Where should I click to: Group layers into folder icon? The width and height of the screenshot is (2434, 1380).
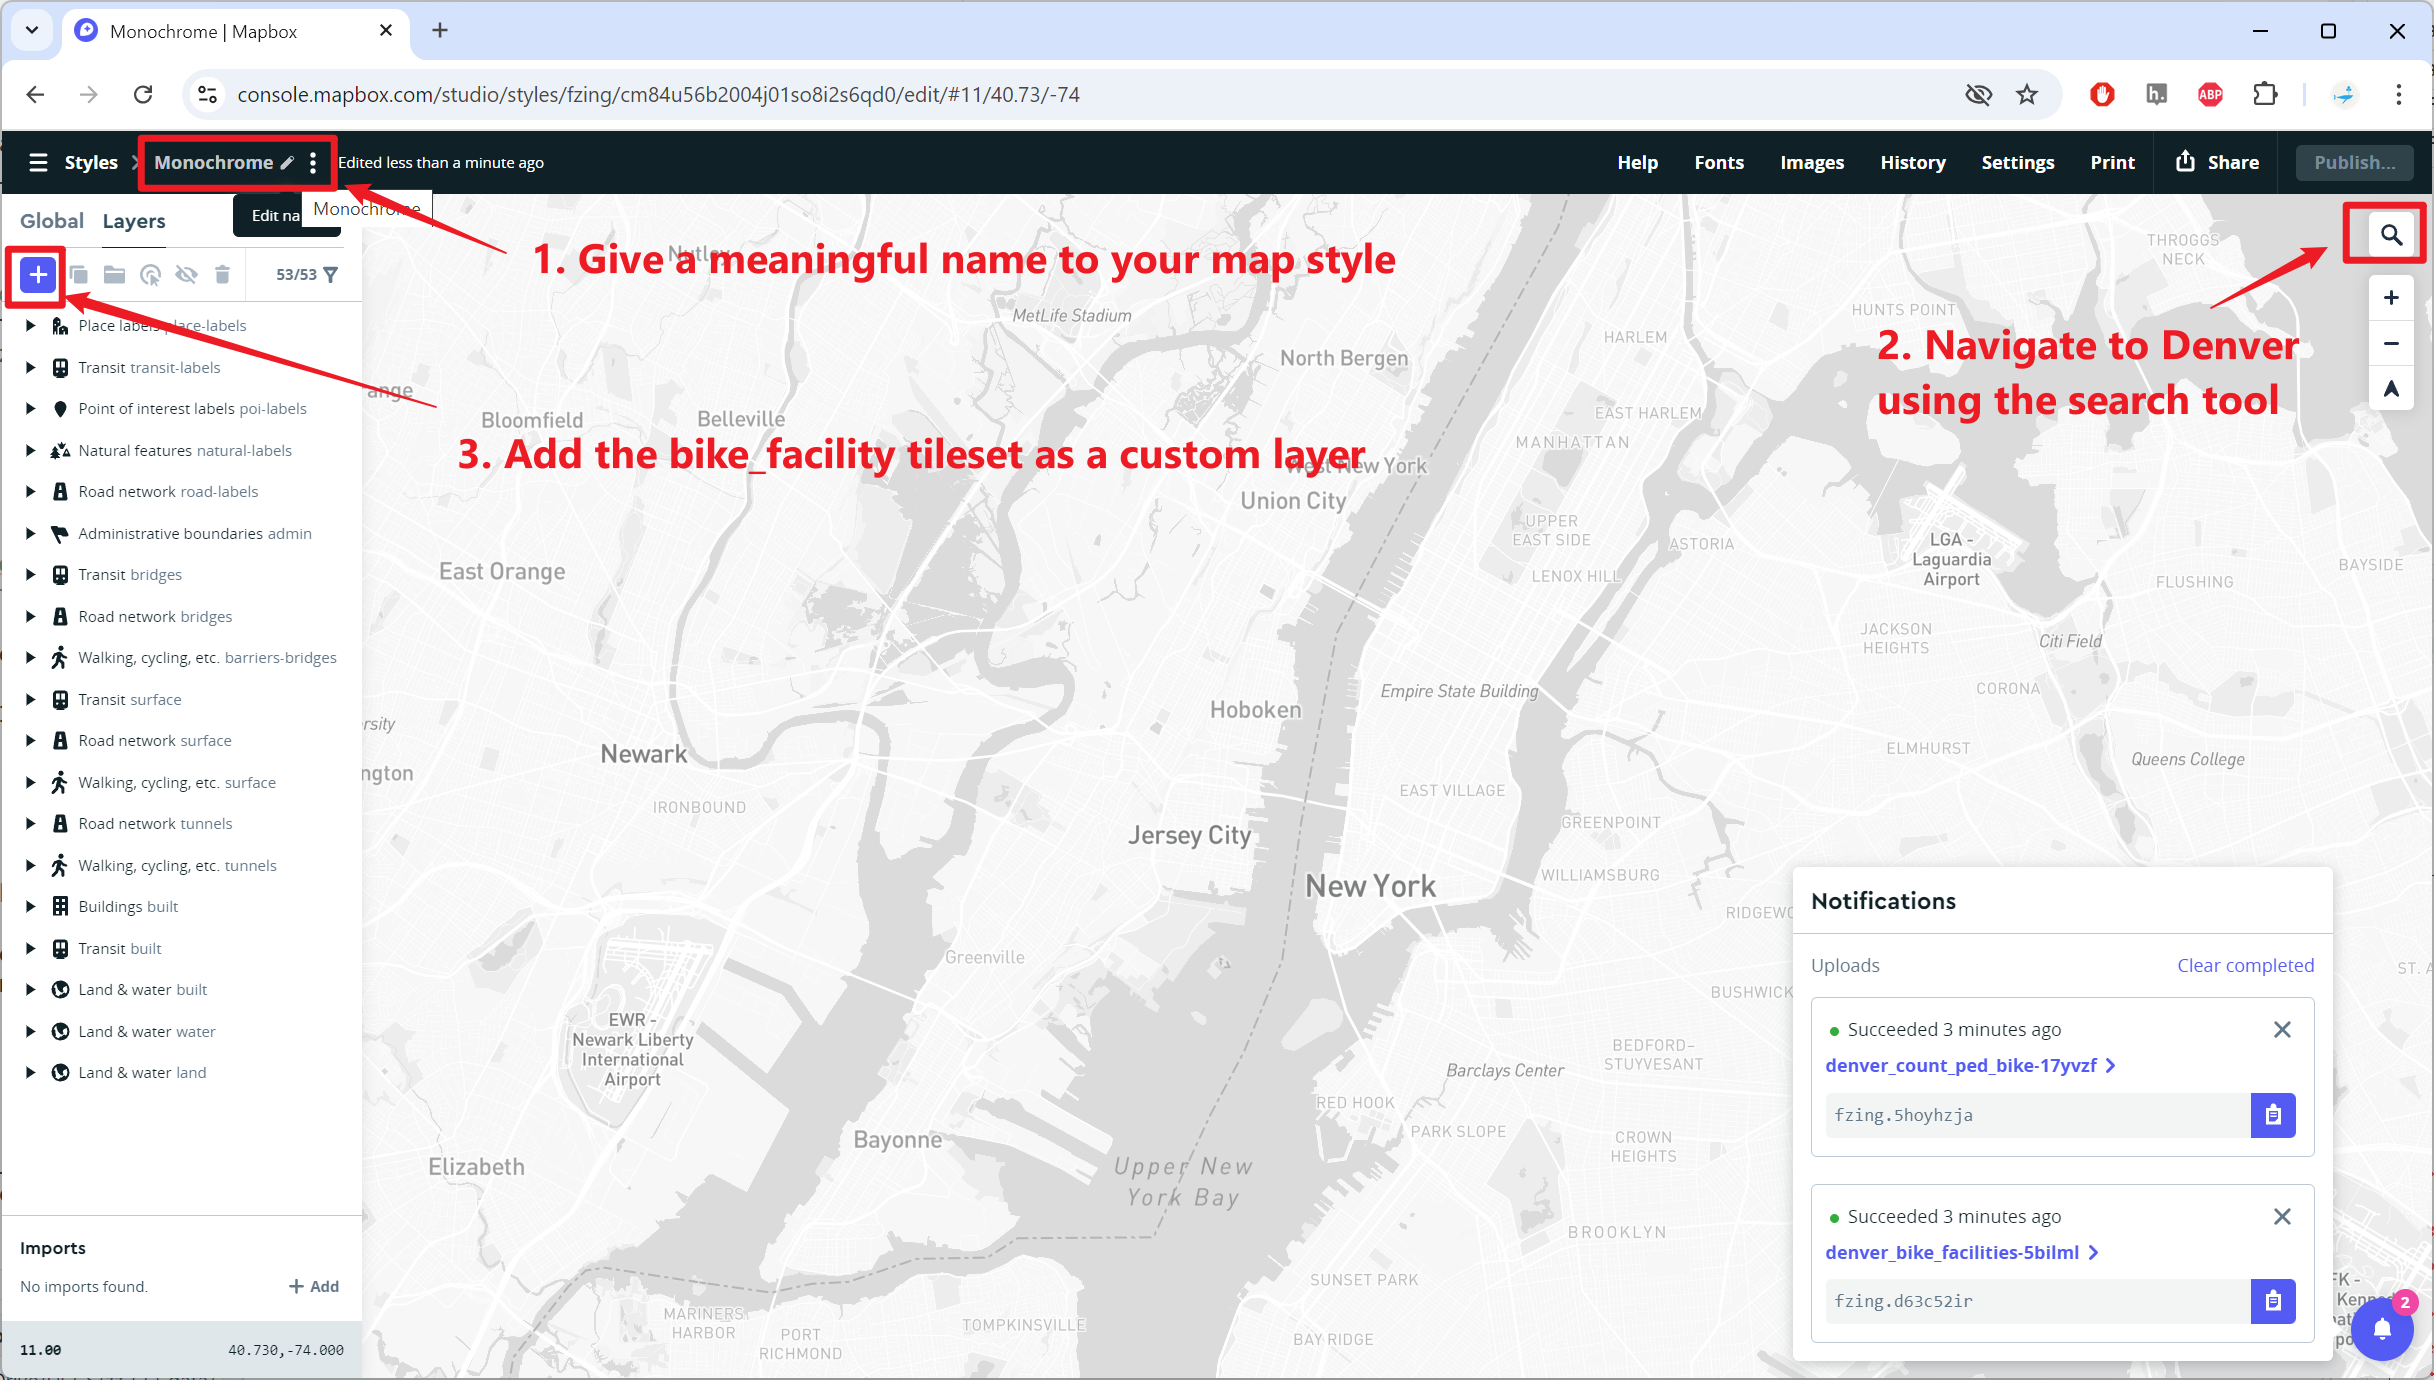(x=115, y=274)
